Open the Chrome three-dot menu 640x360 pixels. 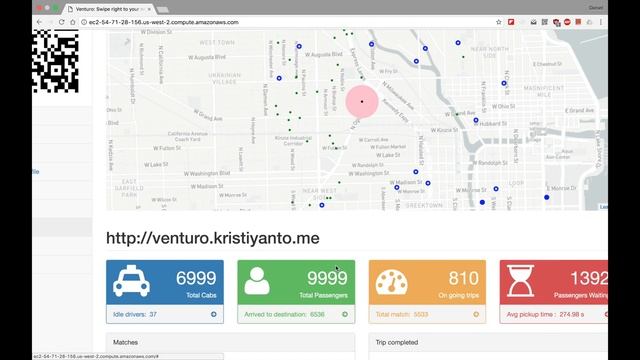(x=601, y=22)
